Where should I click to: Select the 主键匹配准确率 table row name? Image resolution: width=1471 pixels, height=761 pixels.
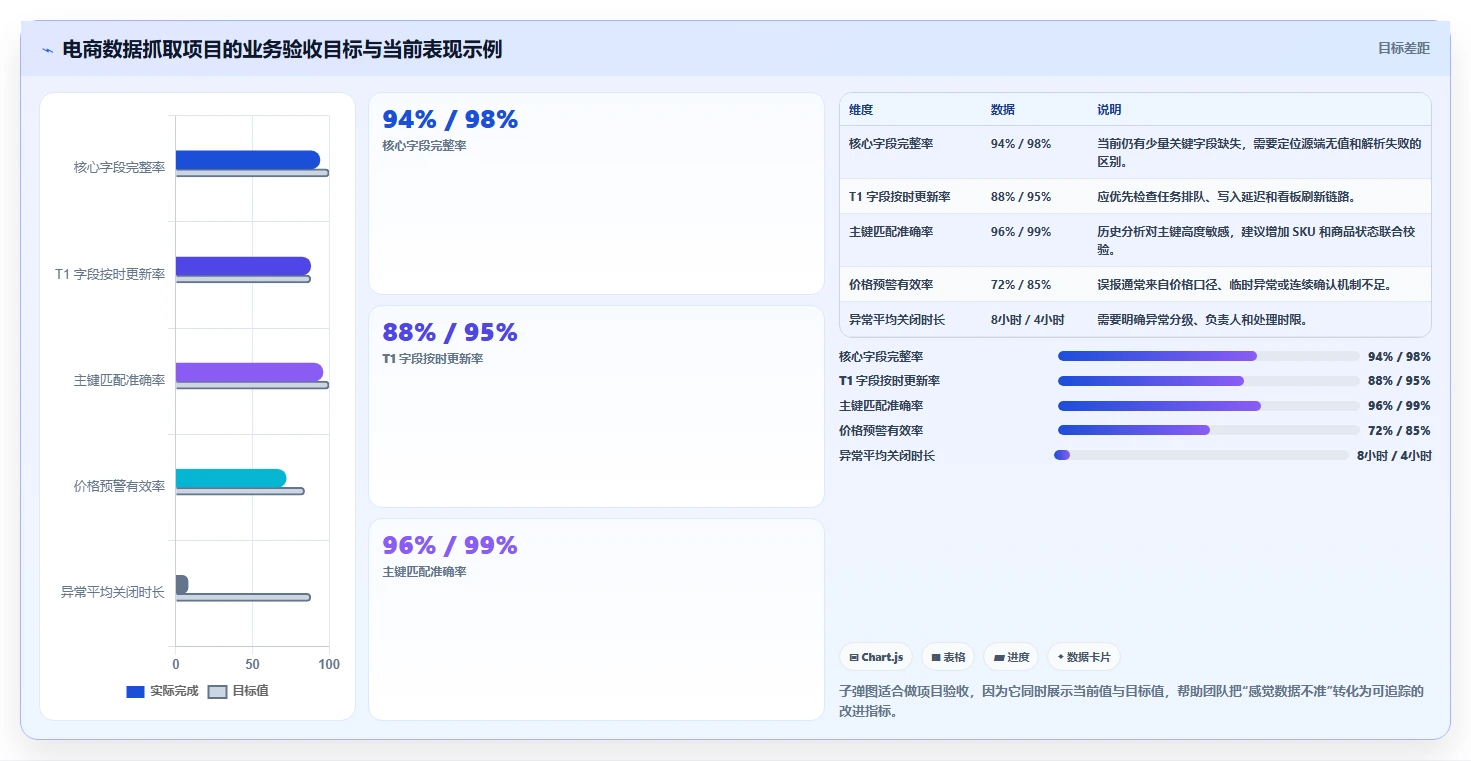[x=891, y=232]
